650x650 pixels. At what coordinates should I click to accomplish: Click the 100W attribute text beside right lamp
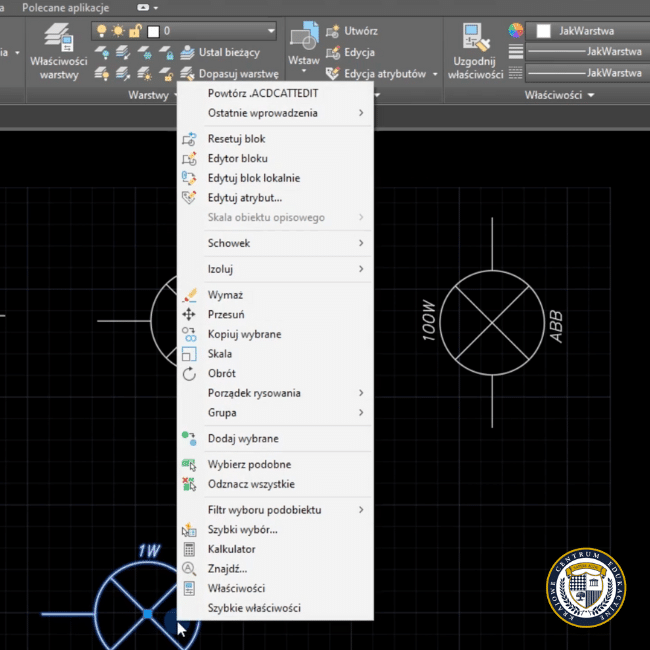(x=429, y=320)
